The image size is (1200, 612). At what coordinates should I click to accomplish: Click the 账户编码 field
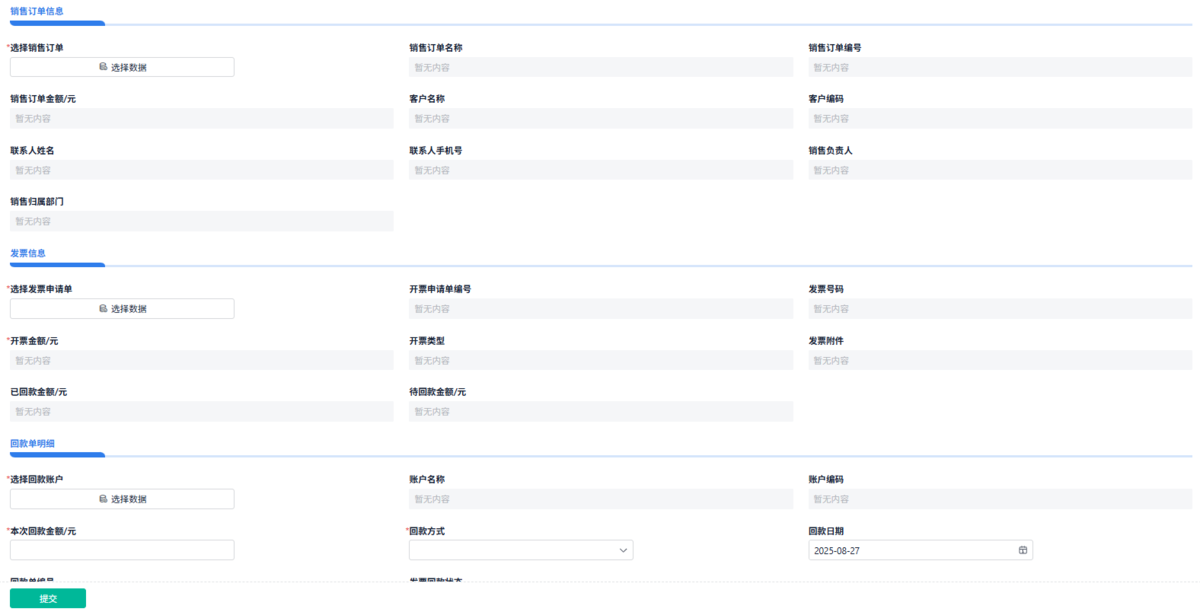(1000, 499)
